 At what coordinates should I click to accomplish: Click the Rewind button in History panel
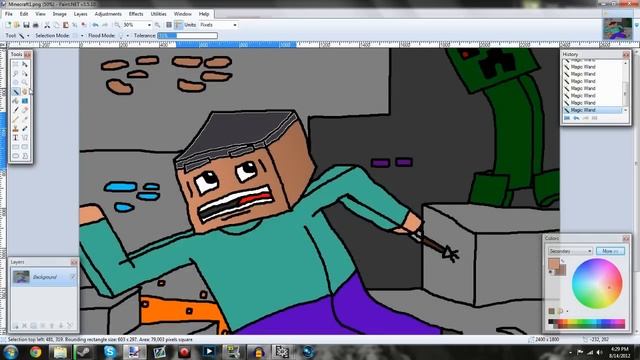pos(567,118)
